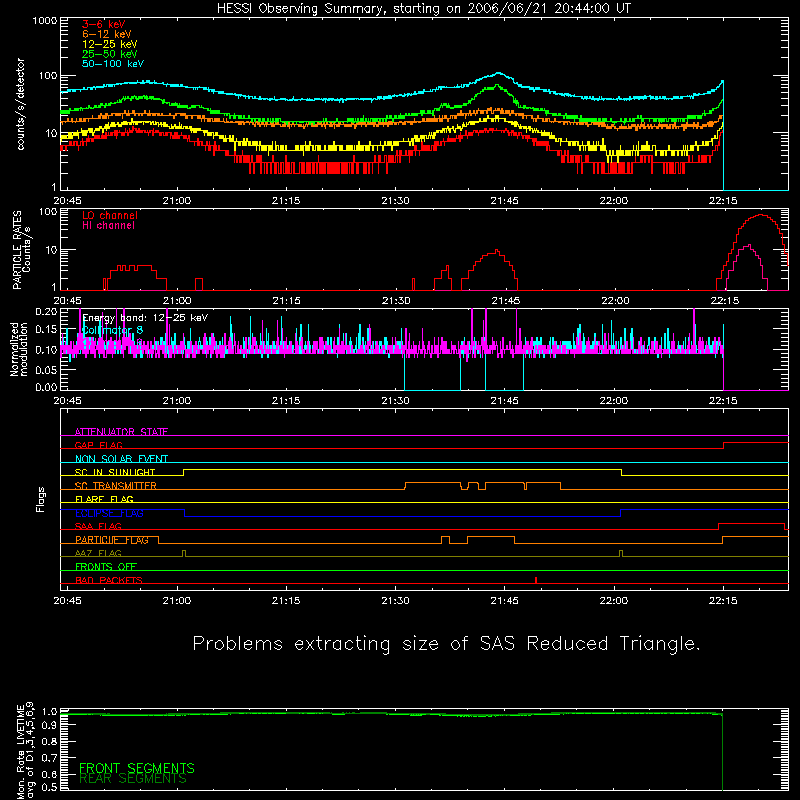Click the 1000 tick value on counts plot
The image size is (800, 800).
[45, 21]
